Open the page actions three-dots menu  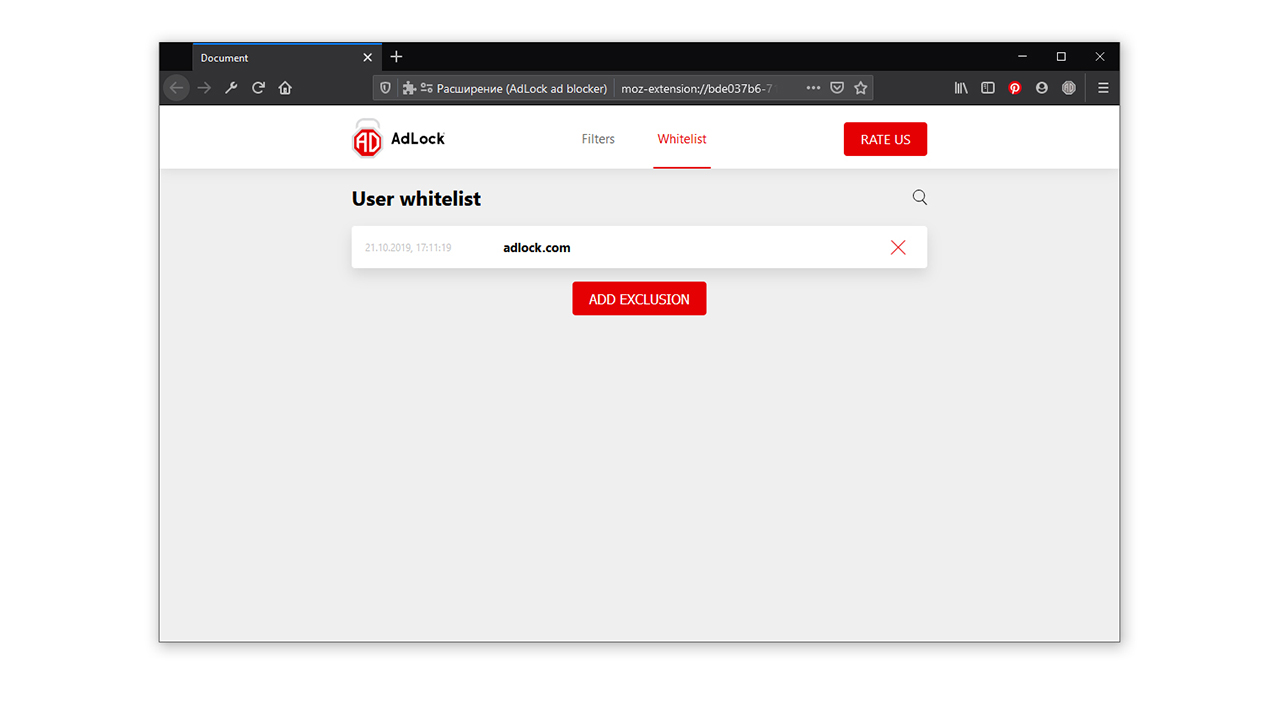(813, 88)
